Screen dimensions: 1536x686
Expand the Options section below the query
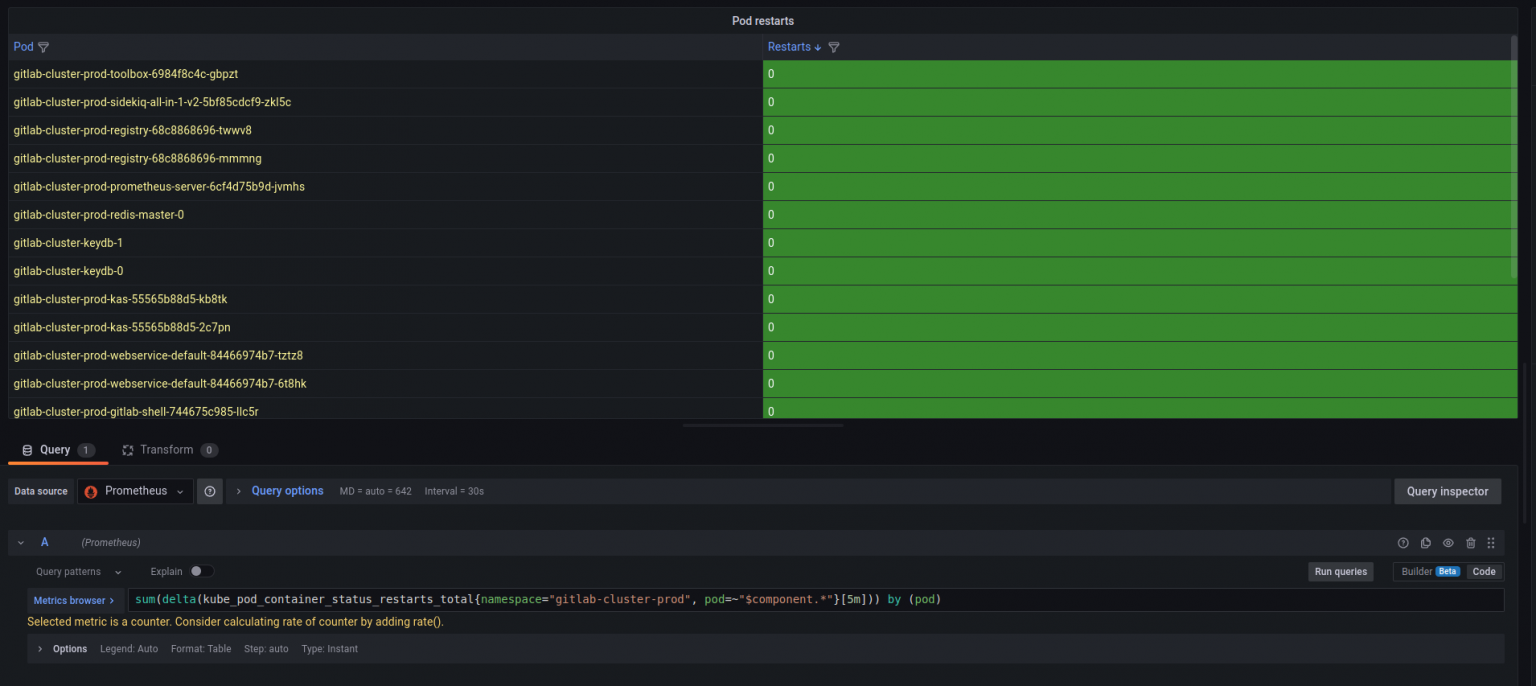point(69,648)
